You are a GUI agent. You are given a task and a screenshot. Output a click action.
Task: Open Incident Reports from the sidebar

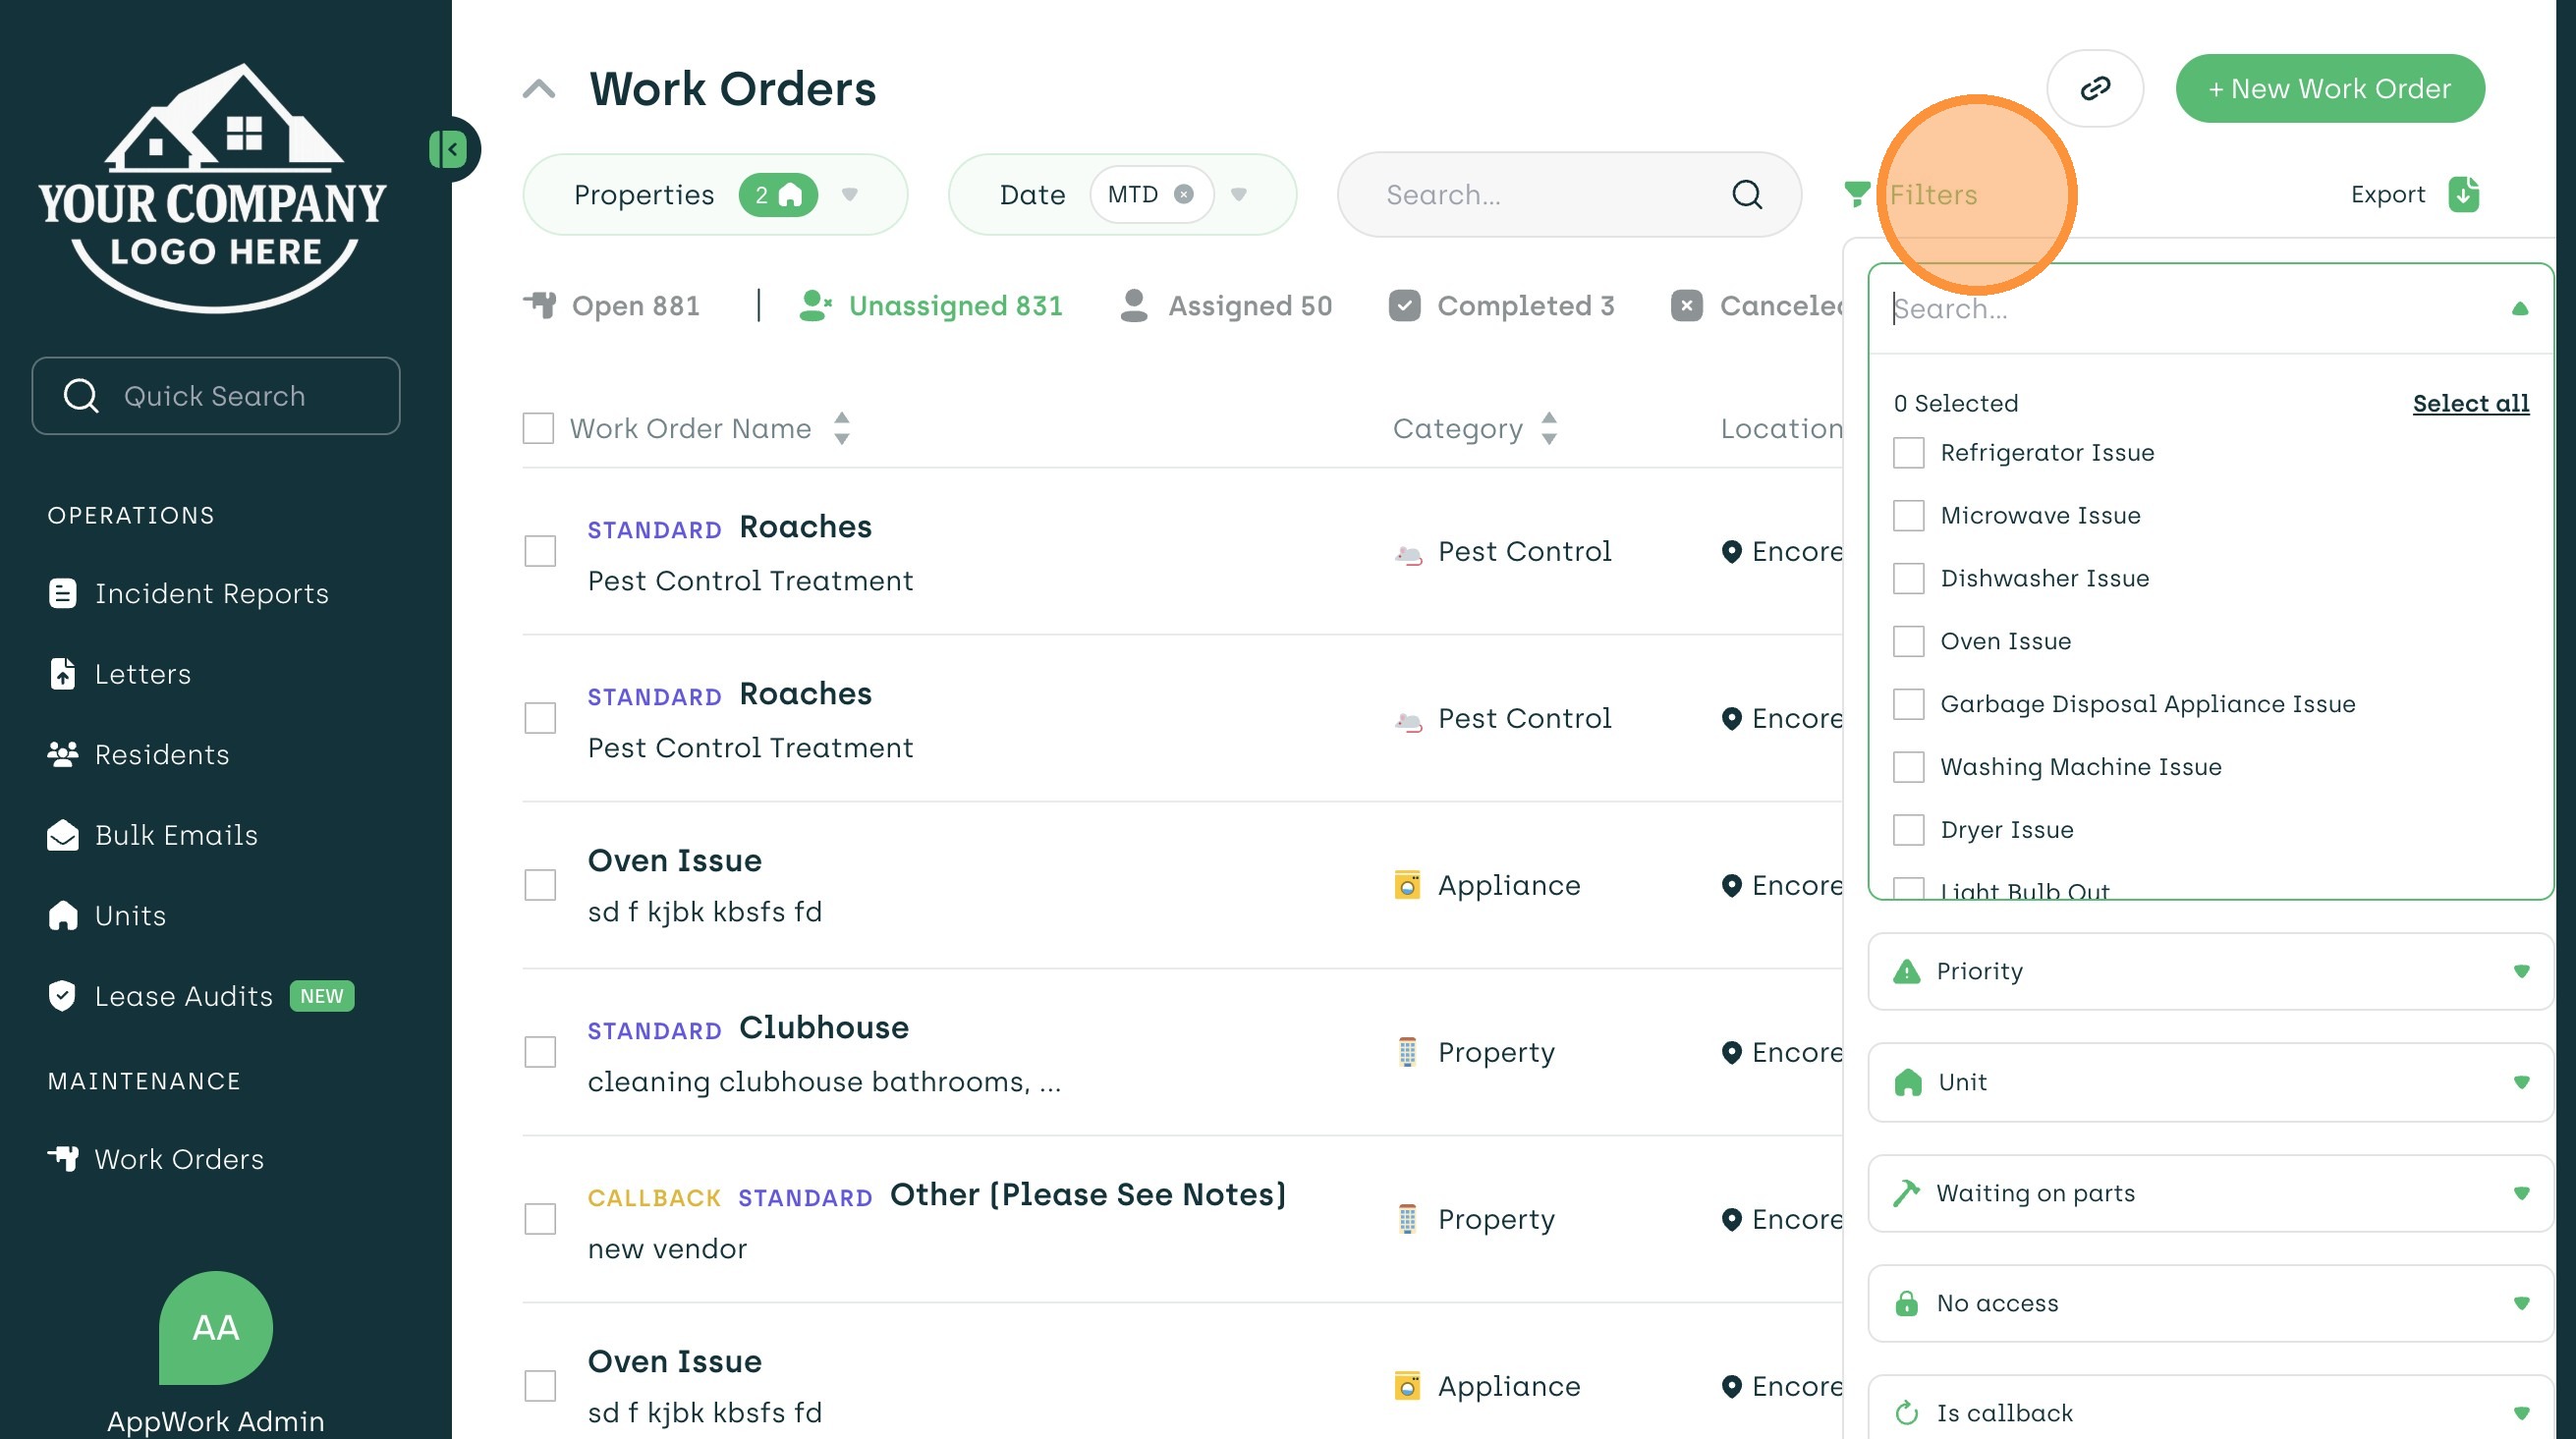(x=211, y=593)
